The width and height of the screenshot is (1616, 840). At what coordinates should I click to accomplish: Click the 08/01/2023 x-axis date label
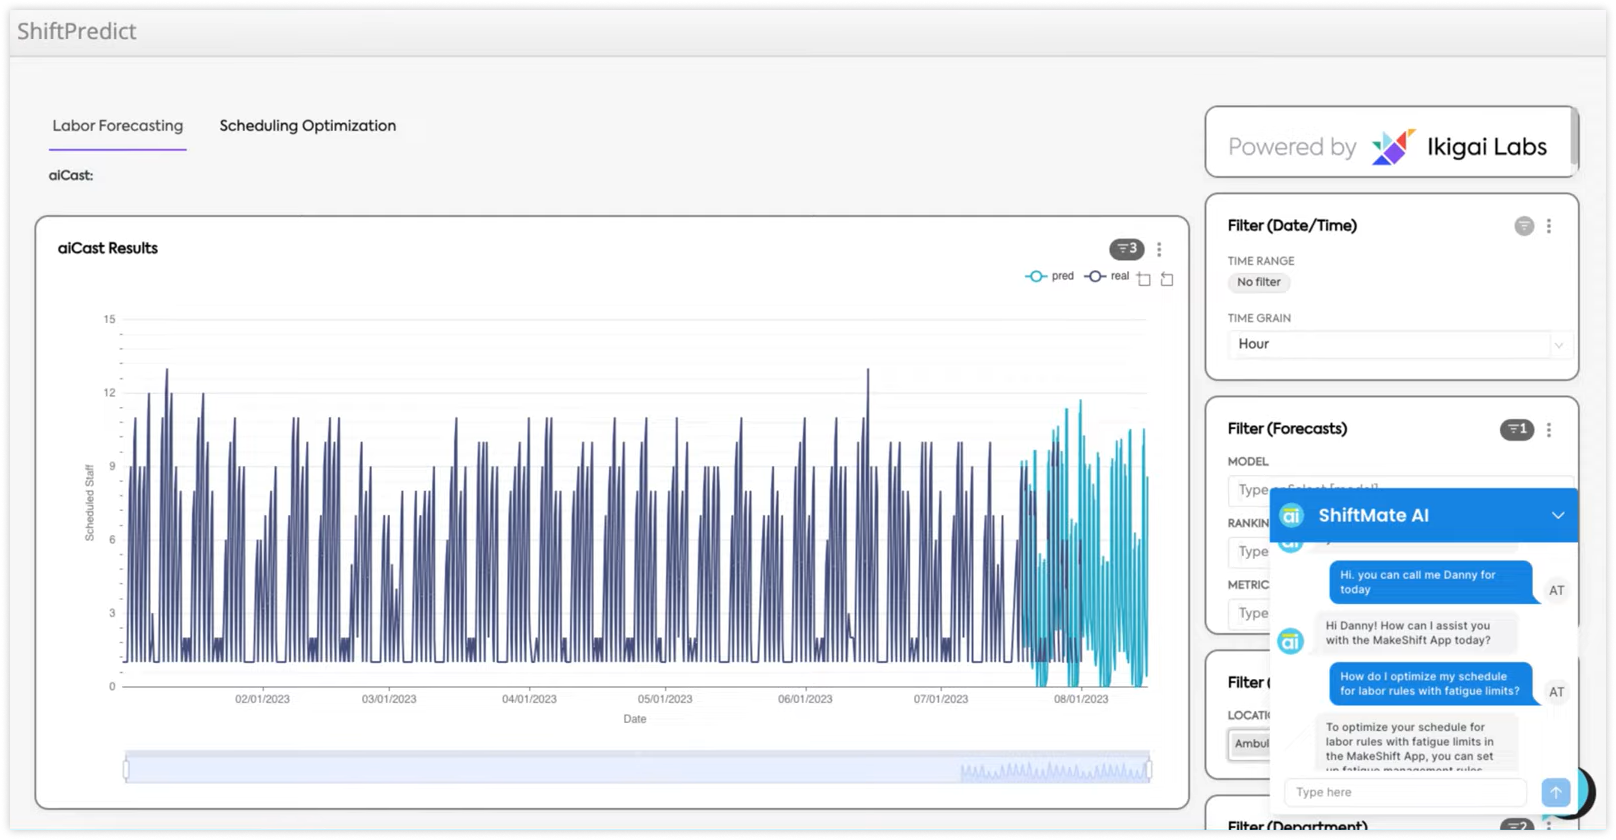1081,699
